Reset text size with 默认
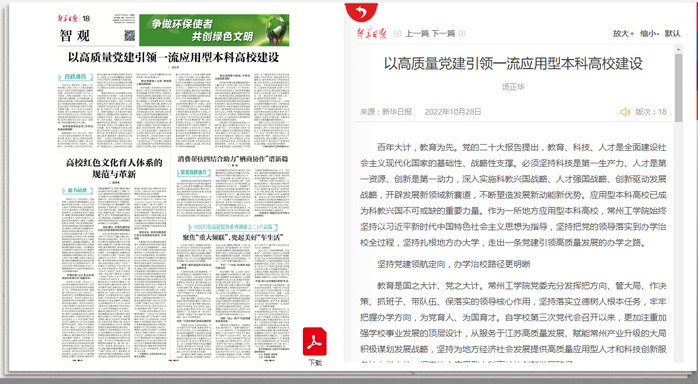Image resolution: width=698 pixels, height=384 pixels. click(x=673, y=33)
